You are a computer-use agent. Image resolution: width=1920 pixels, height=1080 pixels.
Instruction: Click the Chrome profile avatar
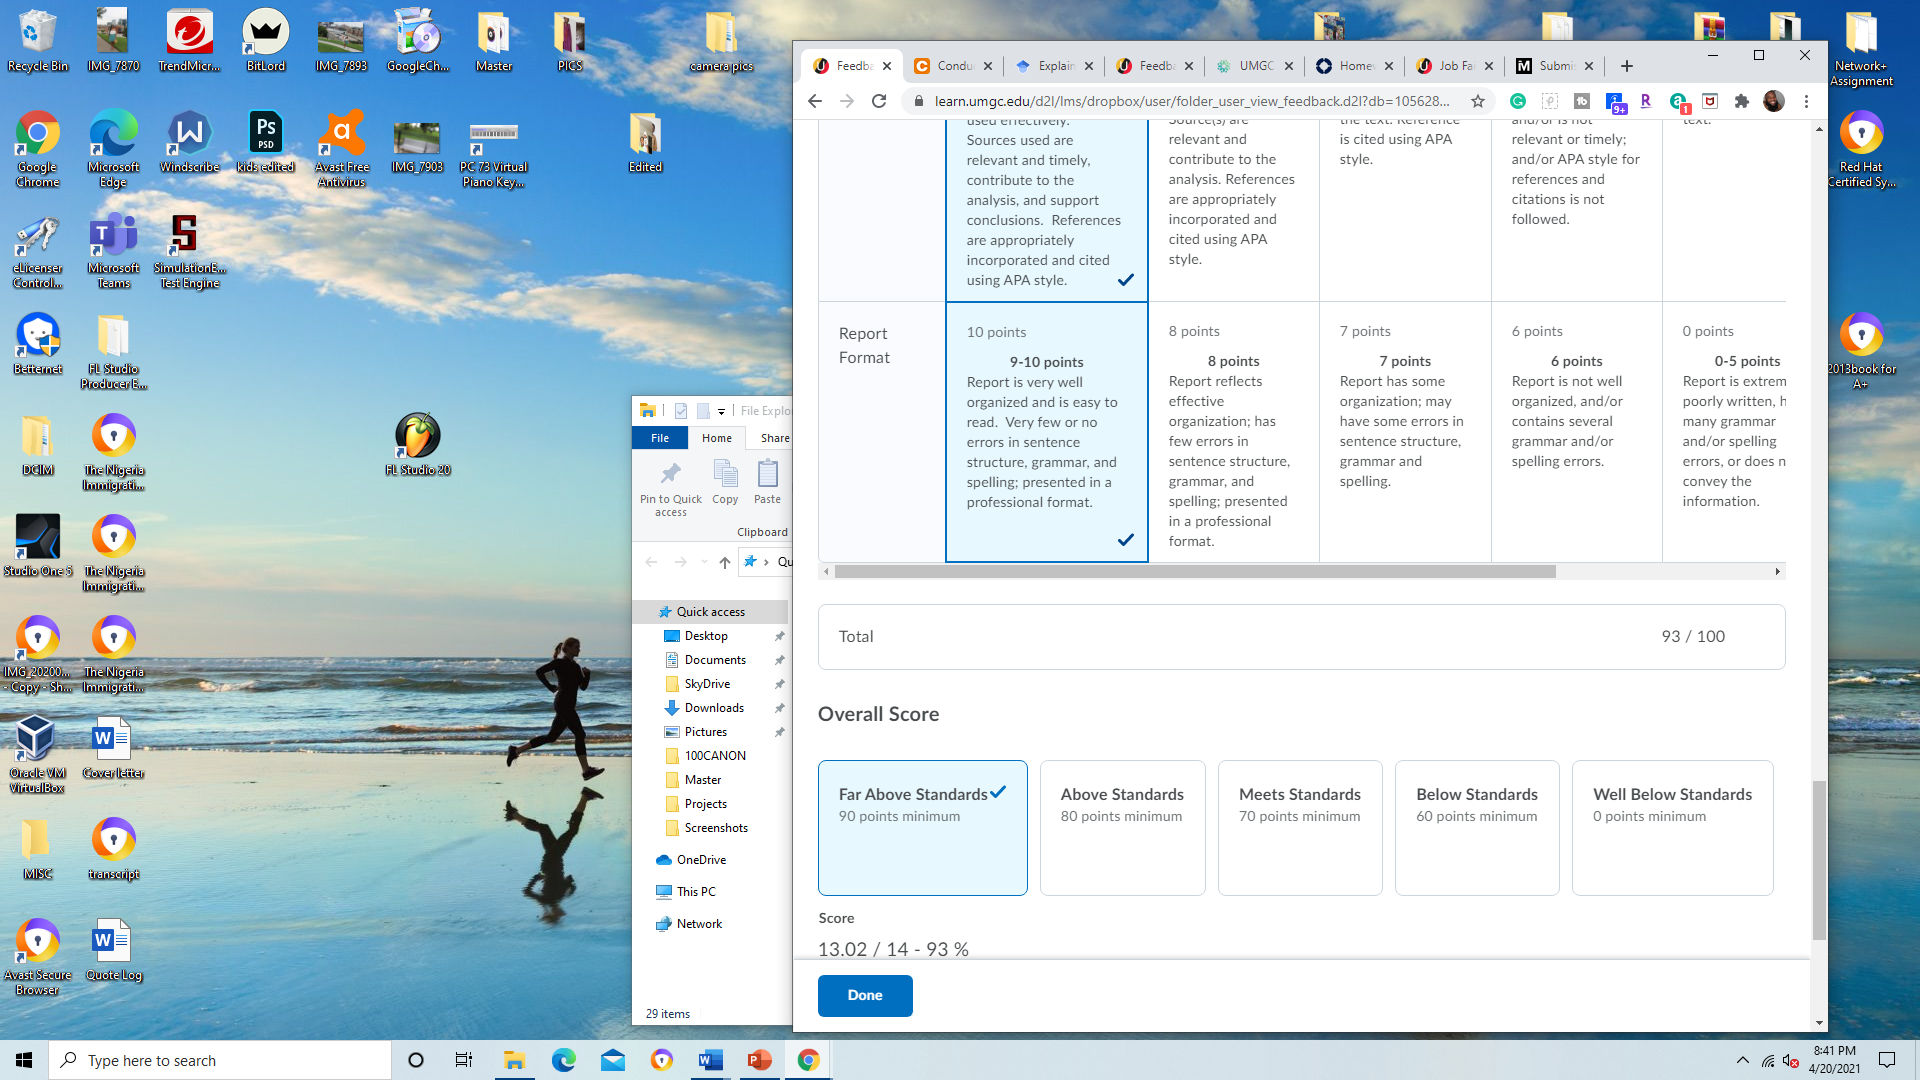tap(1774, 101)
